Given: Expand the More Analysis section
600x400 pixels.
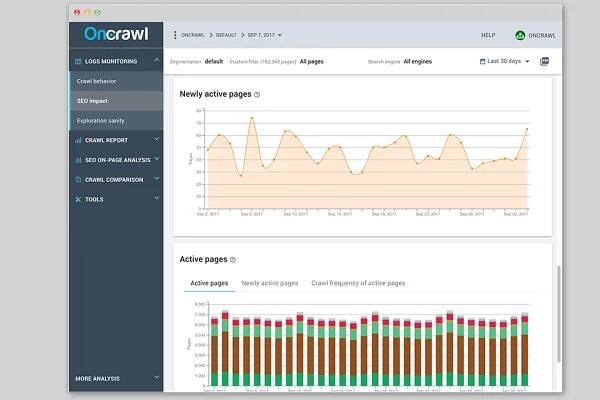Looking at the screenshot, I should click(x=157, y=378).
